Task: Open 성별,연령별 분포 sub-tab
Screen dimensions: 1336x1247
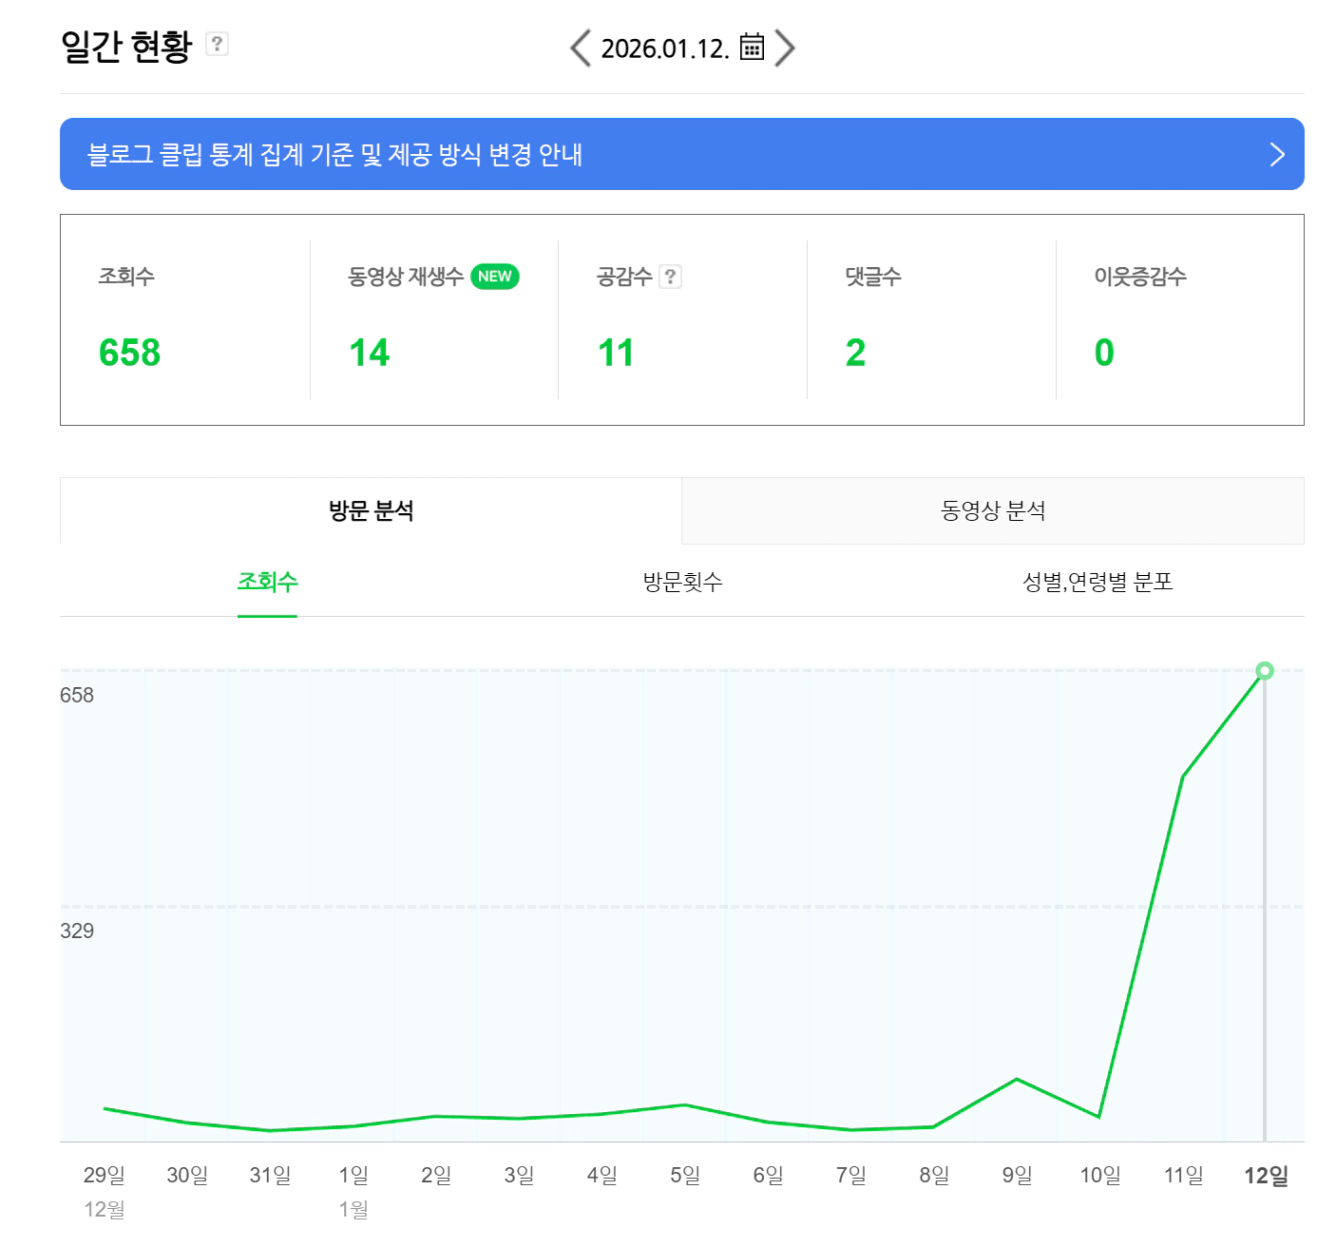Action: 1097,582
